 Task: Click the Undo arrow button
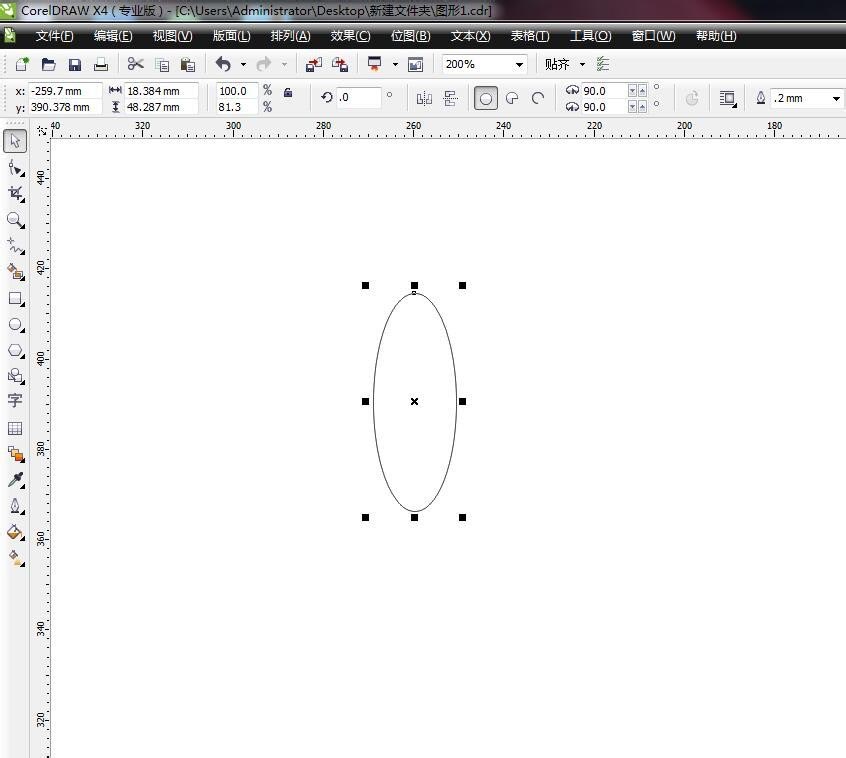[x=223, y=64]
